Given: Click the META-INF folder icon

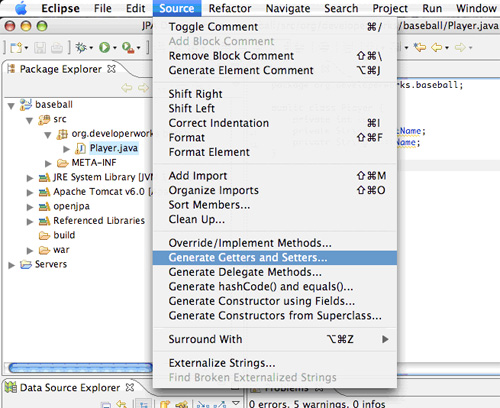Looking at the screenshot, I should (x=63, y=163).
